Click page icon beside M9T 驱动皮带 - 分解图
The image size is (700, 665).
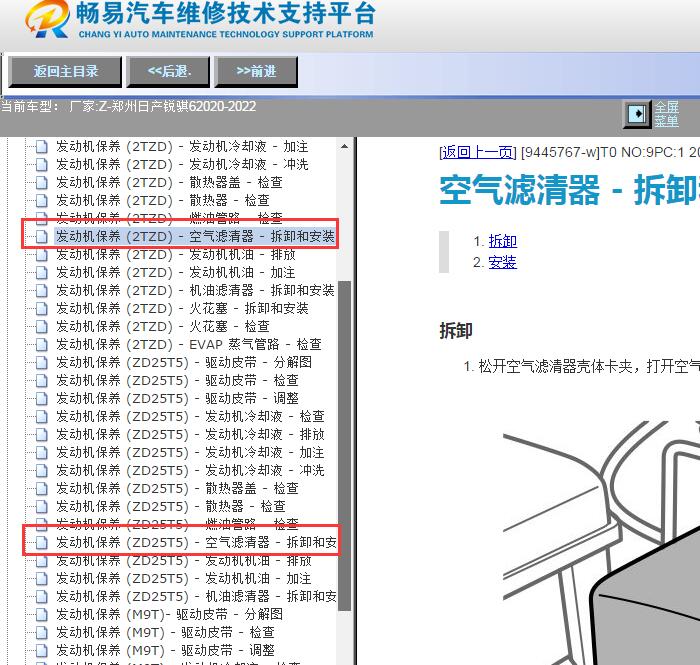pos(42,614)
